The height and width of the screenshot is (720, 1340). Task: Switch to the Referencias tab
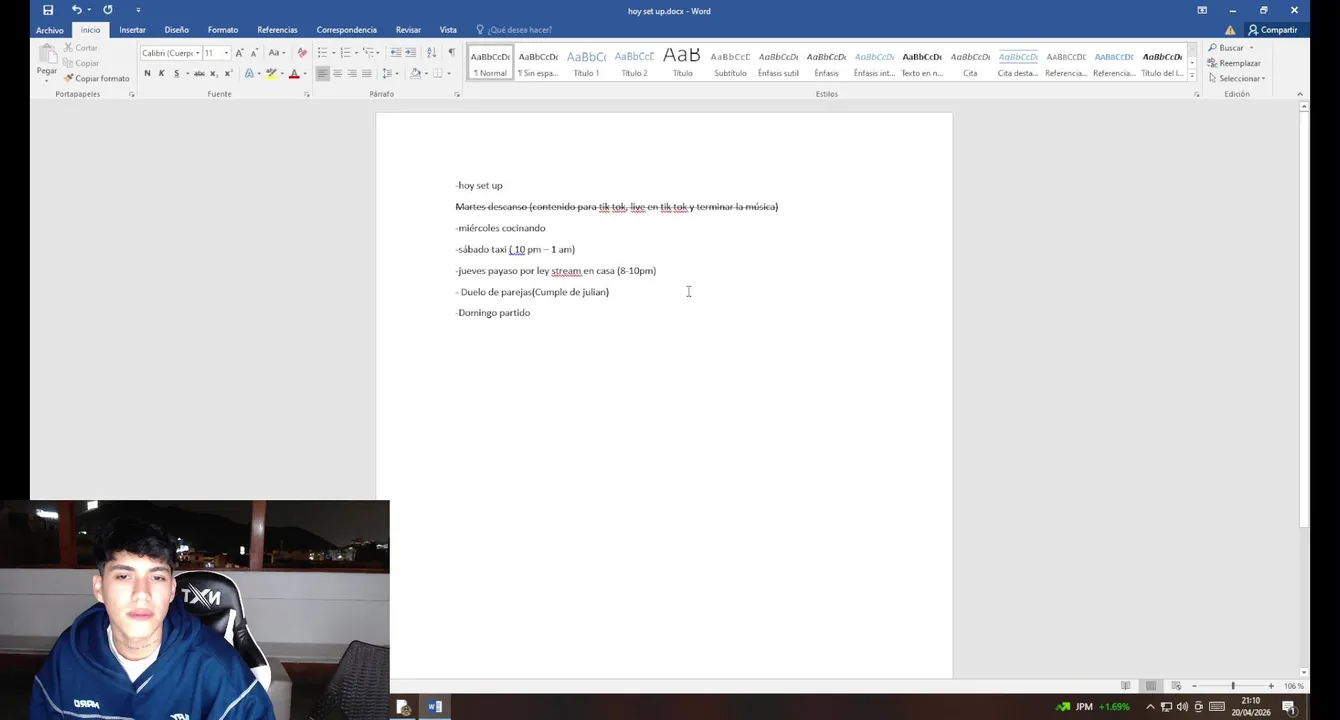point(277,30)
